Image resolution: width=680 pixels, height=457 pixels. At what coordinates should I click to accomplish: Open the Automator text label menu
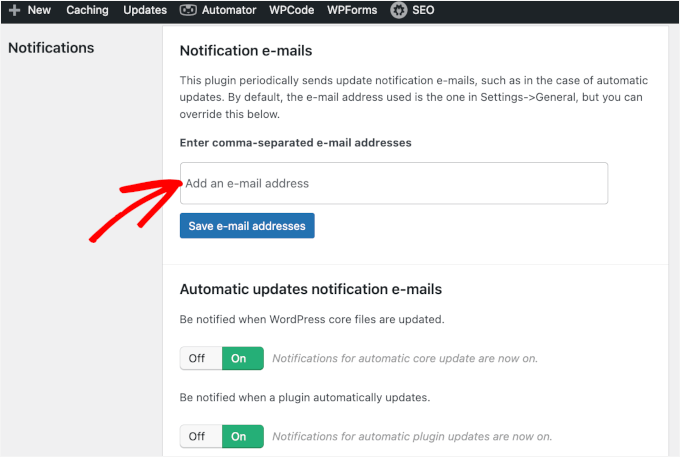click(x=231, y=10)
